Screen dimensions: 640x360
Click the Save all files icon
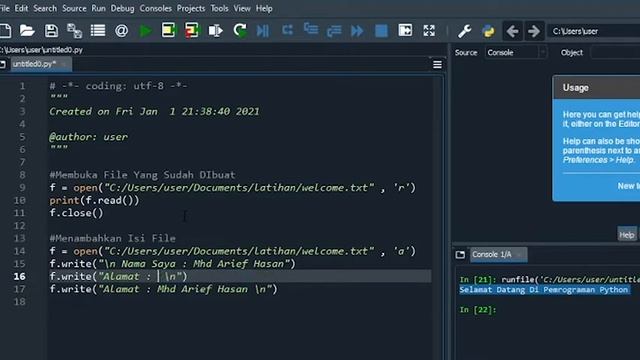pyautogui.click(x=74, y=31)
